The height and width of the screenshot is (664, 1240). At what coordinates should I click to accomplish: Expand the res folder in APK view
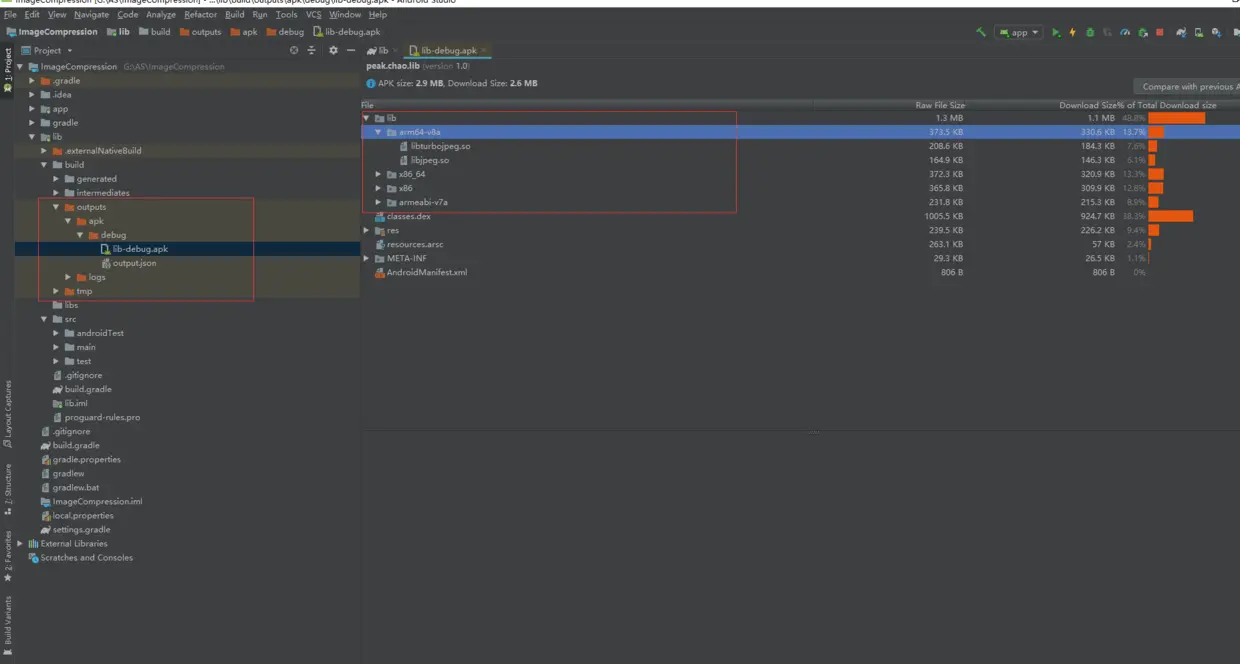(366, 230)
